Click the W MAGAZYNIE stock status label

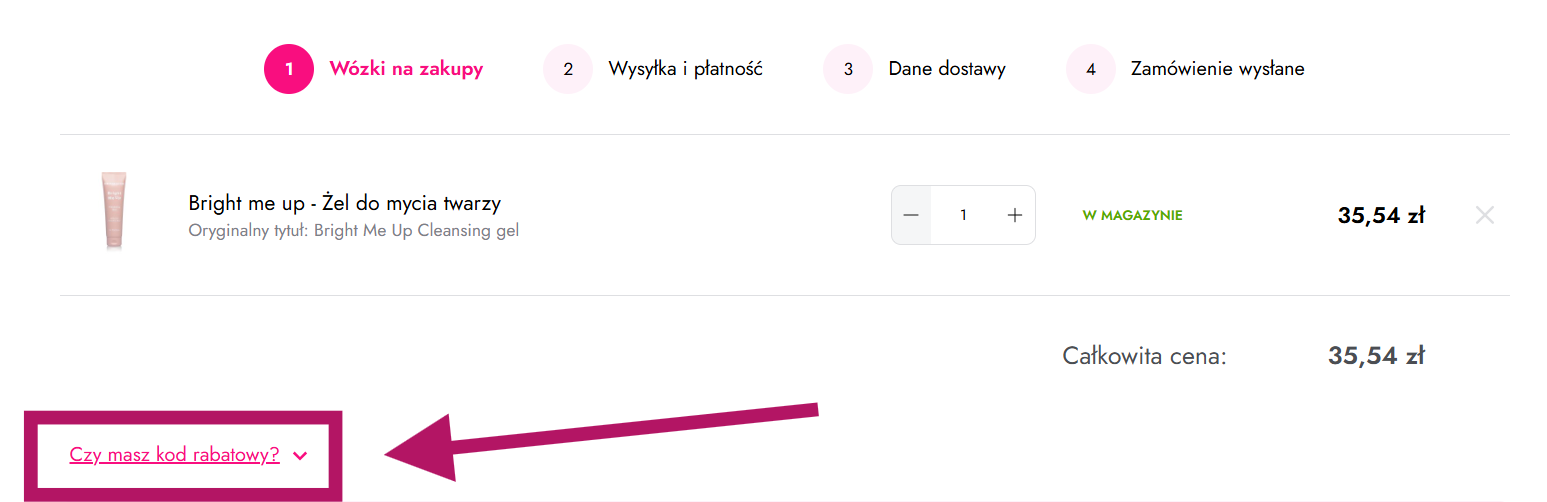point(1132,215)
